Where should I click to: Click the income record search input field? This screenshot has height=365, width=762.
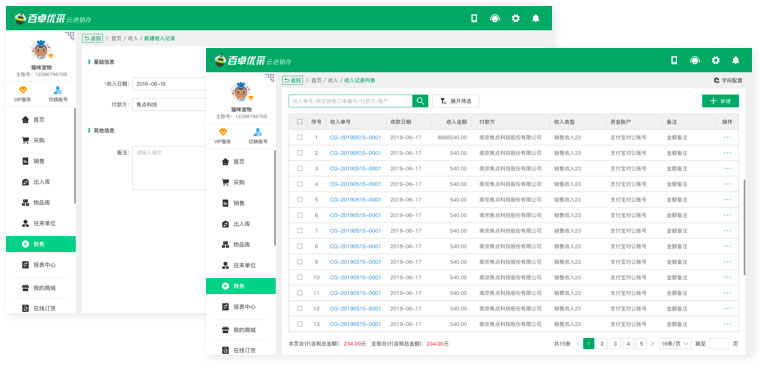coord(350,101)
